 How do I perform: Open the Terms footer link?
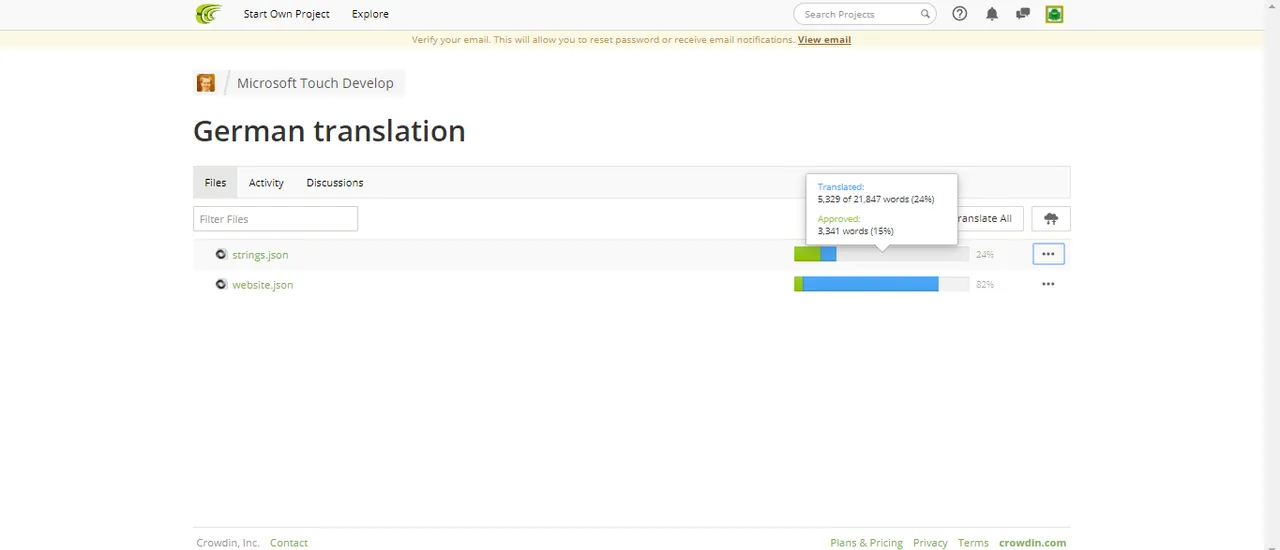pyautogui.click(x=973, y=543)
